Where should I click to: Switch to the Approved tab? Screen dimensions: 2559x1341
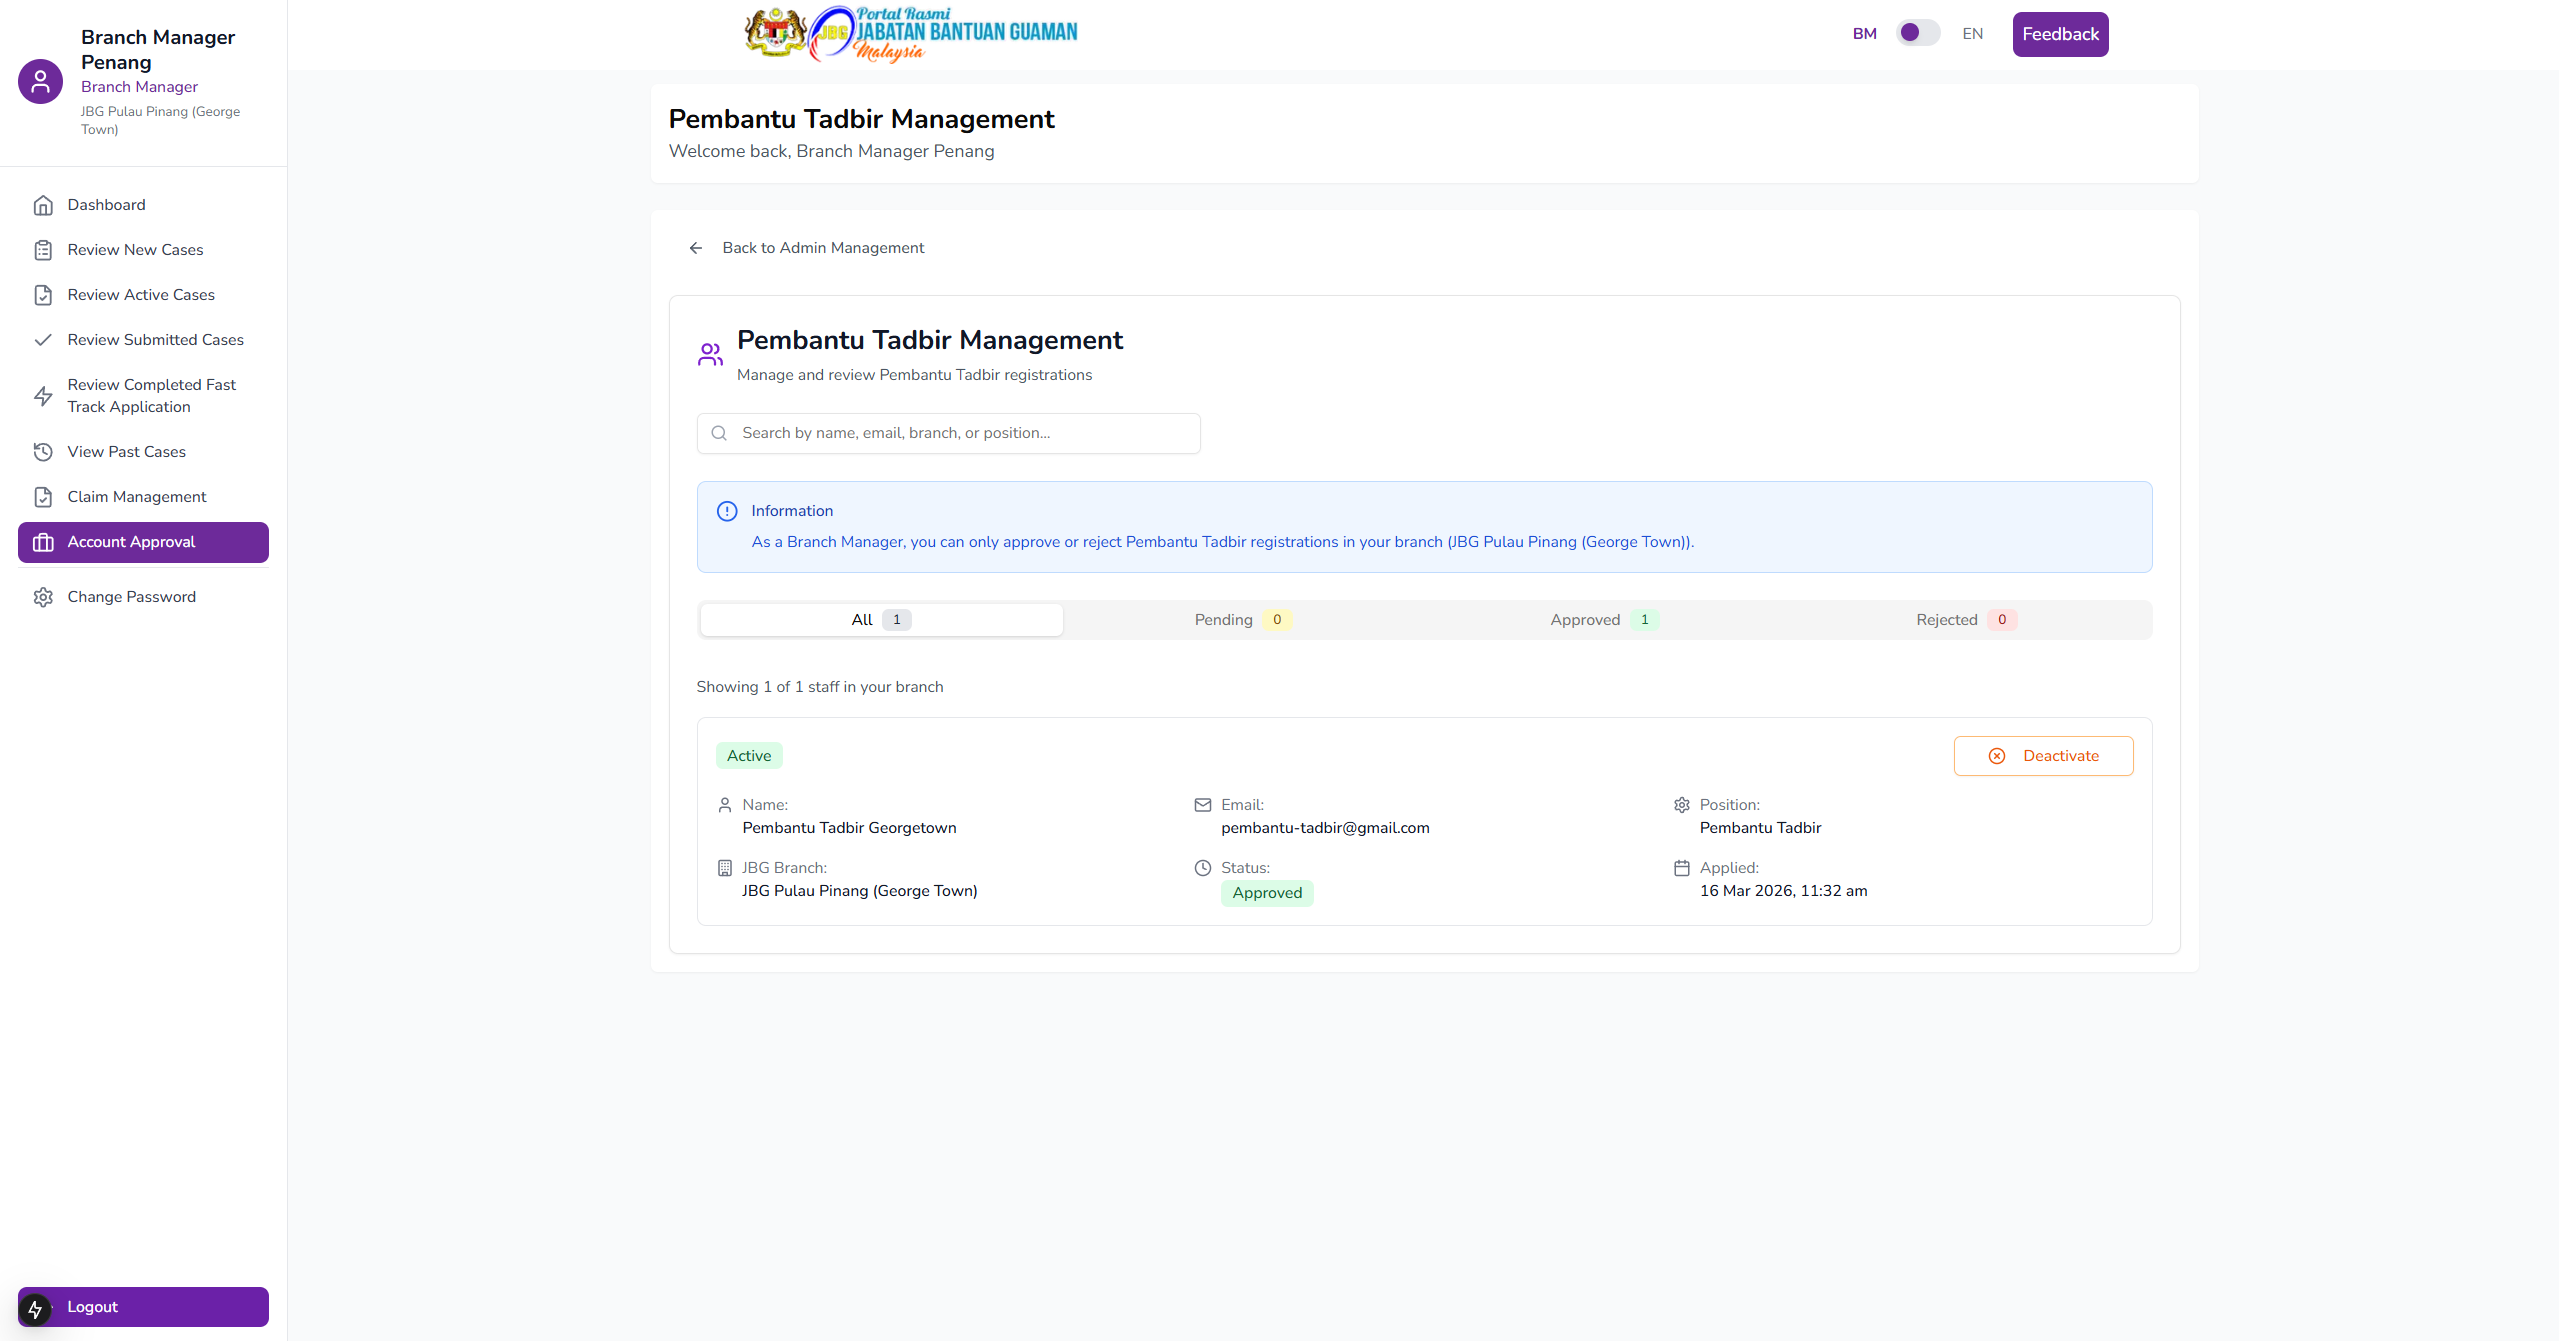pyautogui.click(x=1604, y=620)
